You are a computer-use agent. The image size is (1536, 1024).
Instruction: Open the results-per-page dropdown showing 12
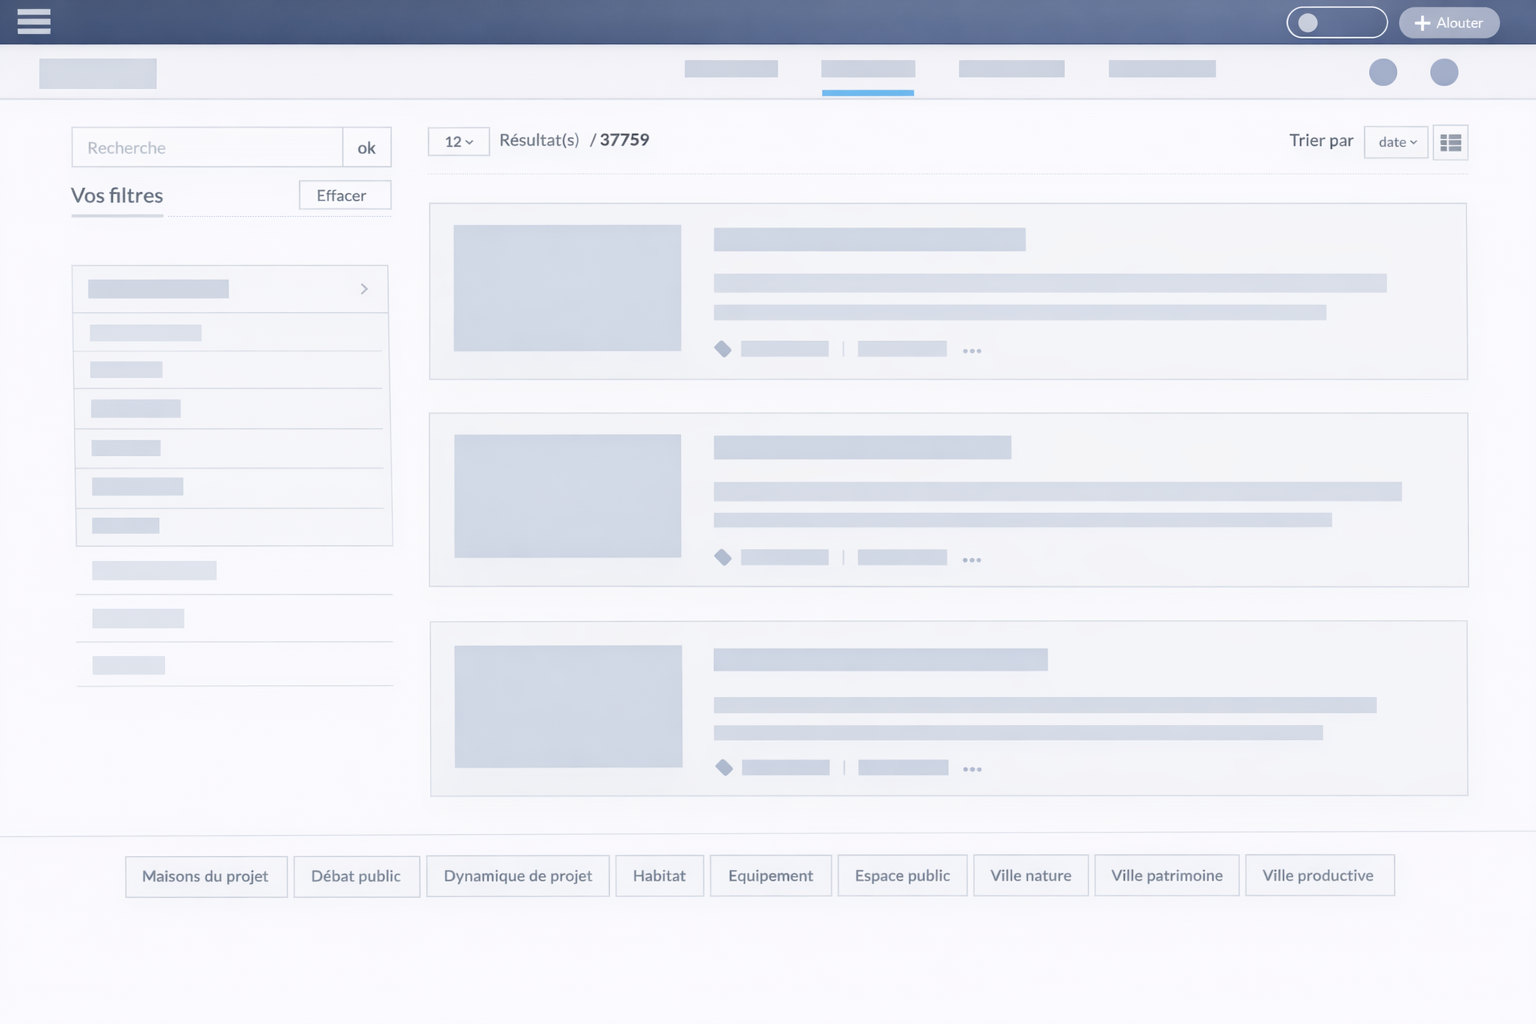pyautogui.click(x=457, y=142)
